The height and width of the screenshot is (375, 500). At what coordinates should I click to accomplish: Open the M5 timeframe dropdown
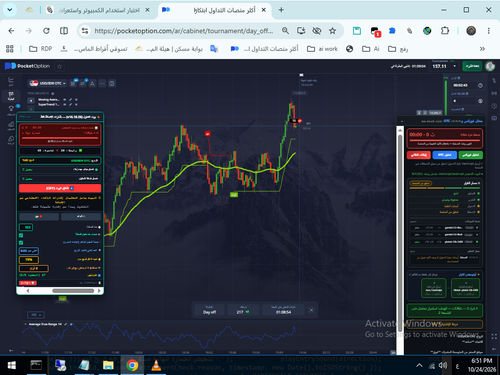point(36,315)
